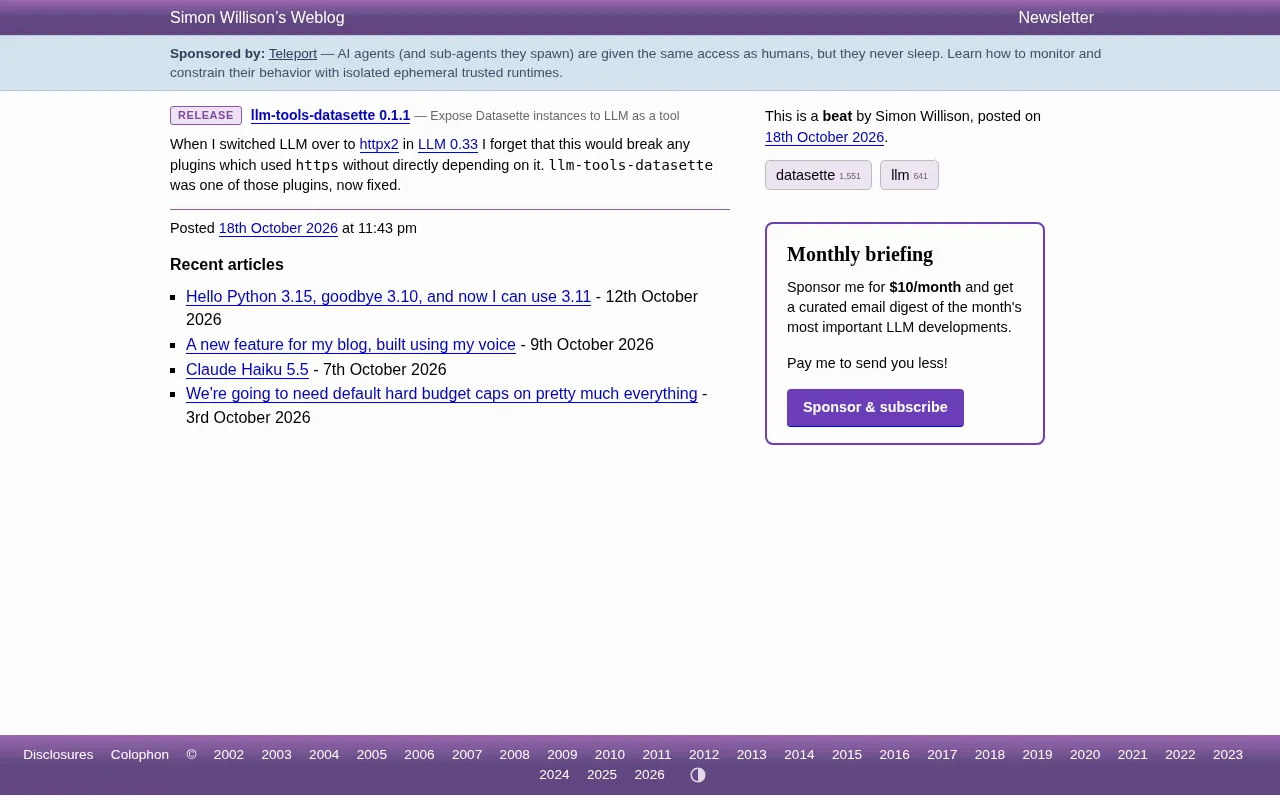Toggle the dark mode half-circle icon
This screenshot has height=800, width=1280.
pos(698,775)
